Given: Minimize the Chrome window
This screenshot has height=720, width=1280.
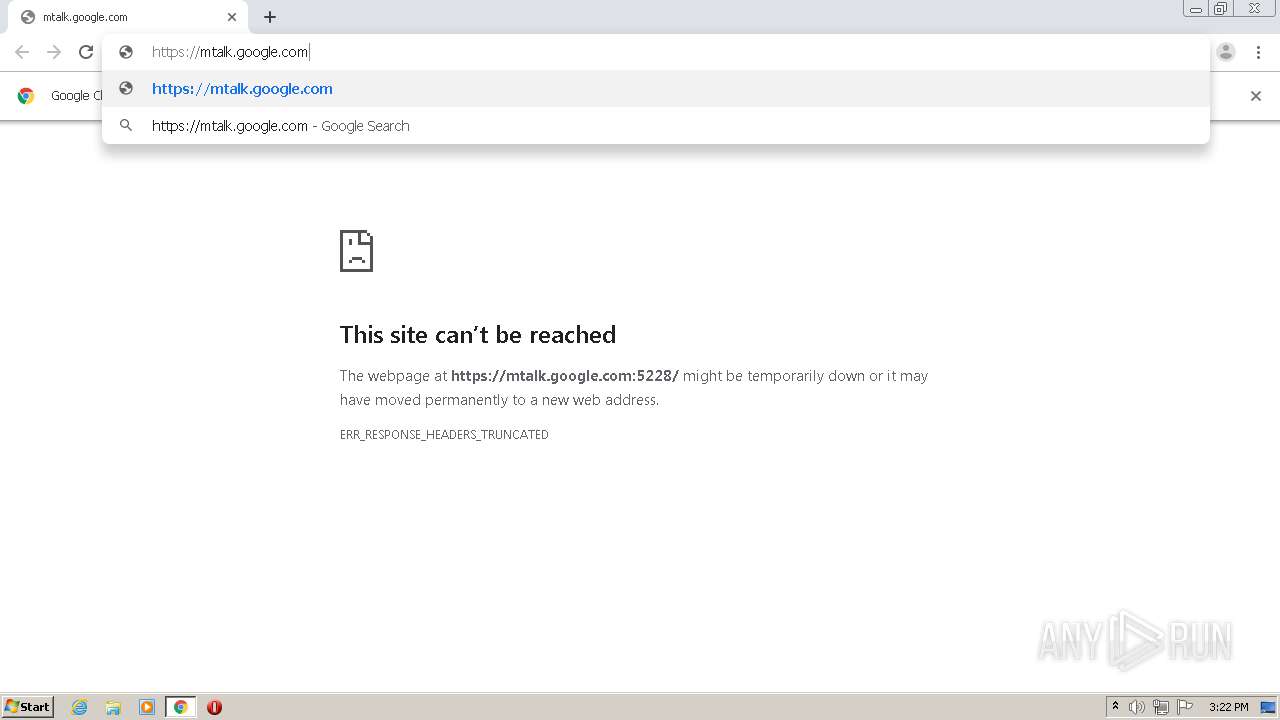Looking at the screenshot, I should [1196, 9].
